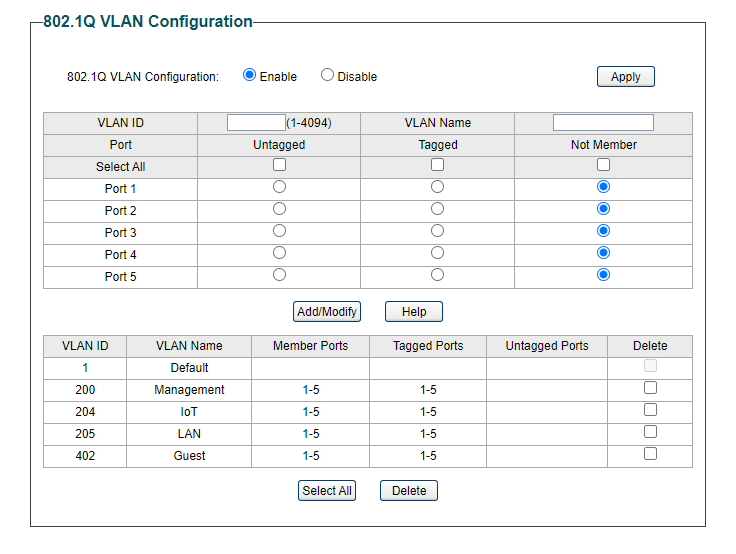Click VLAN ID 204 cell

(85, 412)
